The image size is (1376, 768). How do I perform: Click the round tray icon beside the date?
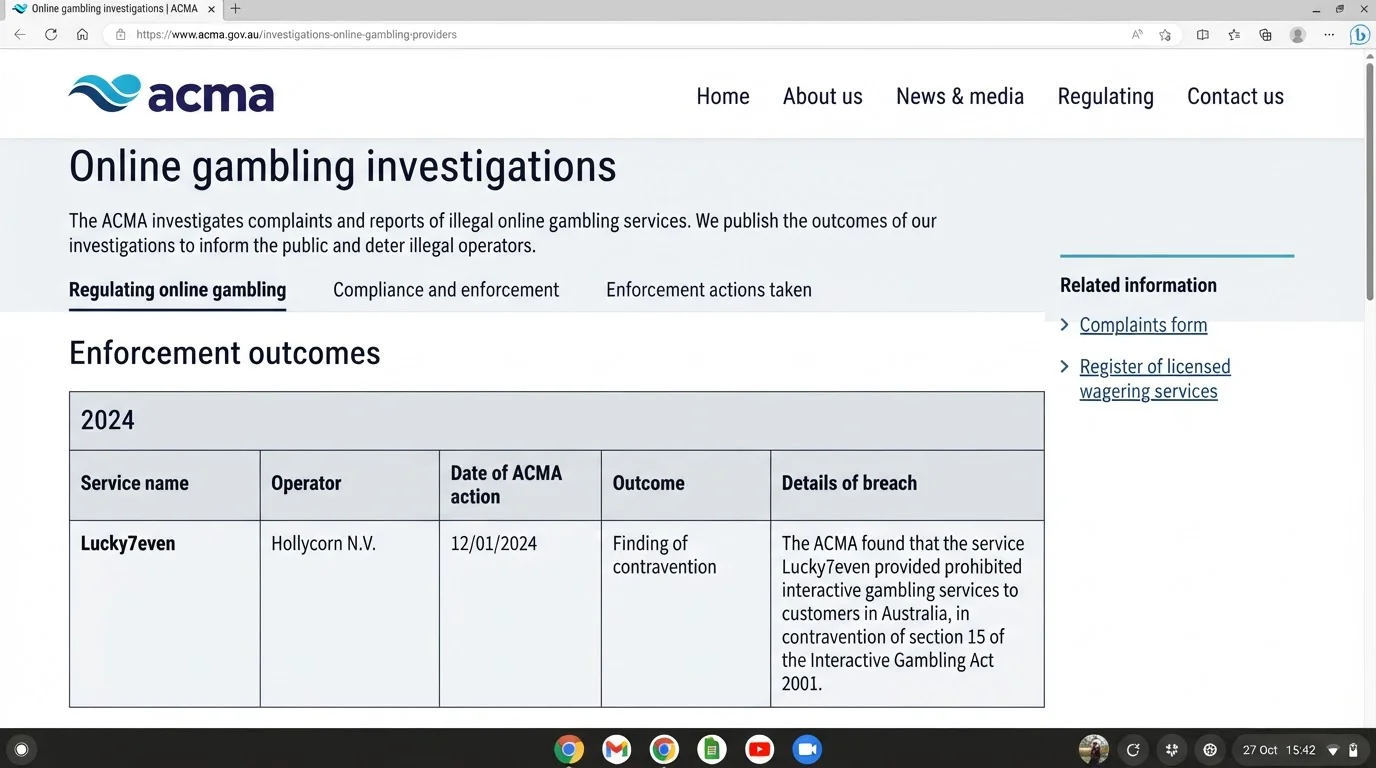[1210, 749]
